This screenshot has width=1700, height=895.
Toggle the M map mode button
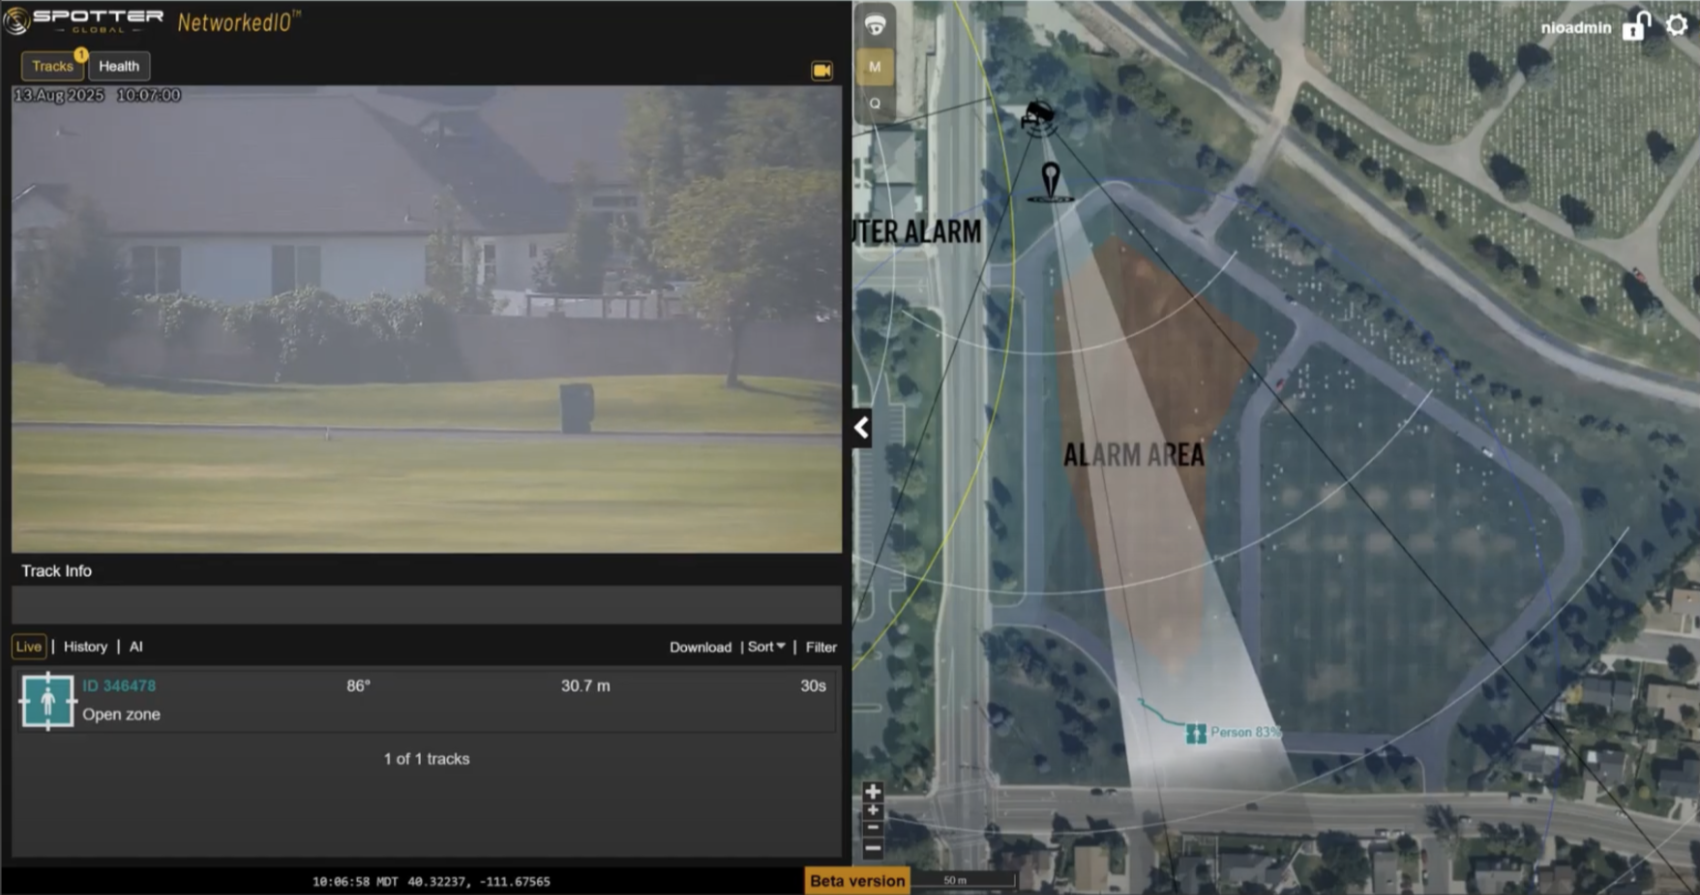point(875,67)
